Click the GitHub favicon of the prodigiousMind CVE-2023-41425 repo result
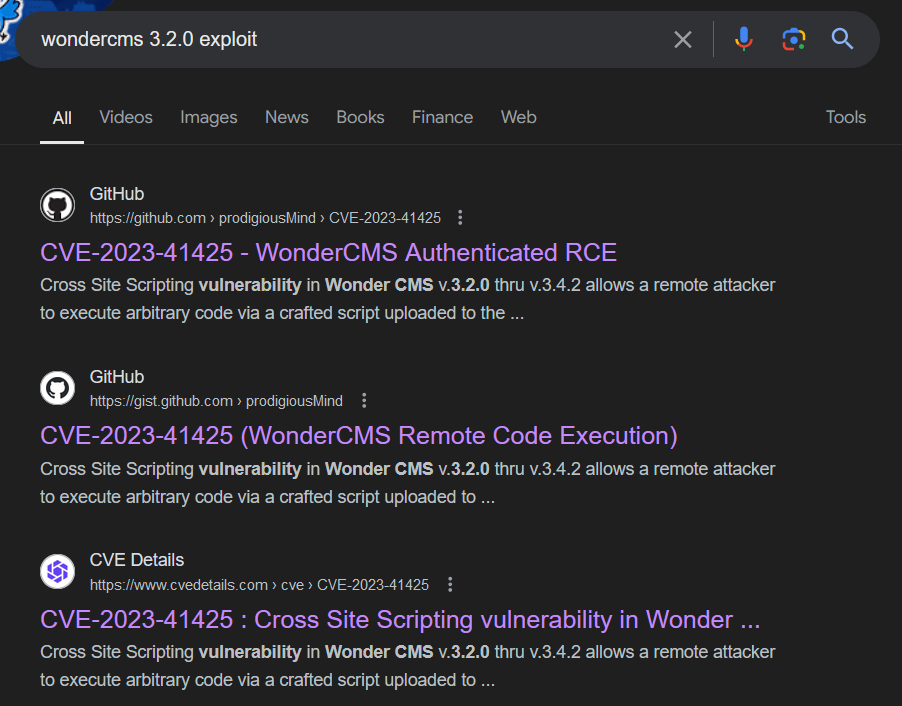The height and width of the screenshot is (706, 902). tap(58, 205)
